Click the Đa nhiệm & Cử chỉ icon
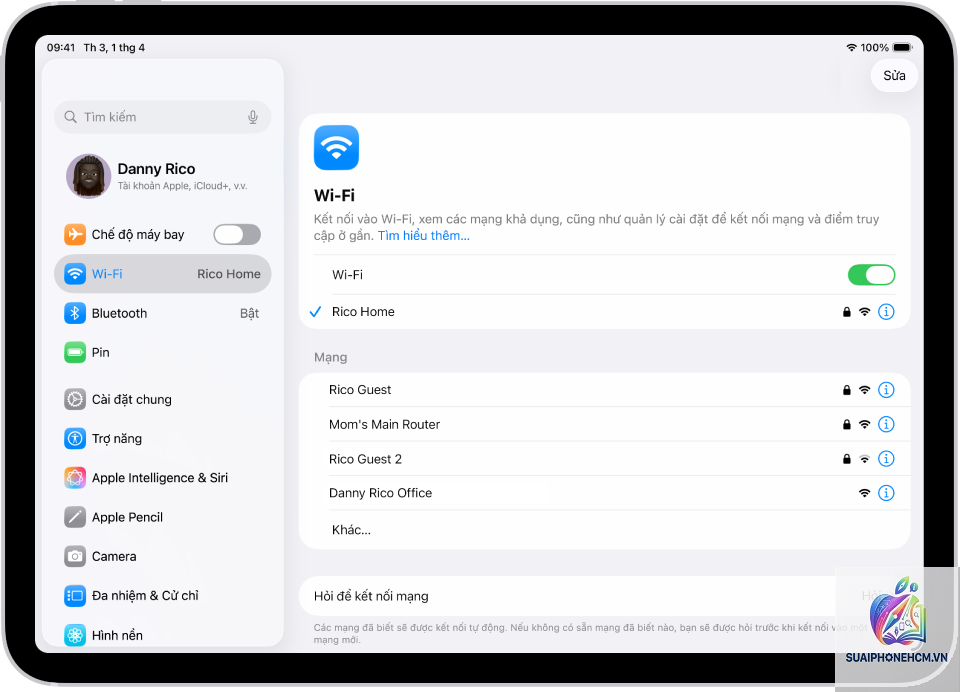960x692 pixels. tap(75, 595)
